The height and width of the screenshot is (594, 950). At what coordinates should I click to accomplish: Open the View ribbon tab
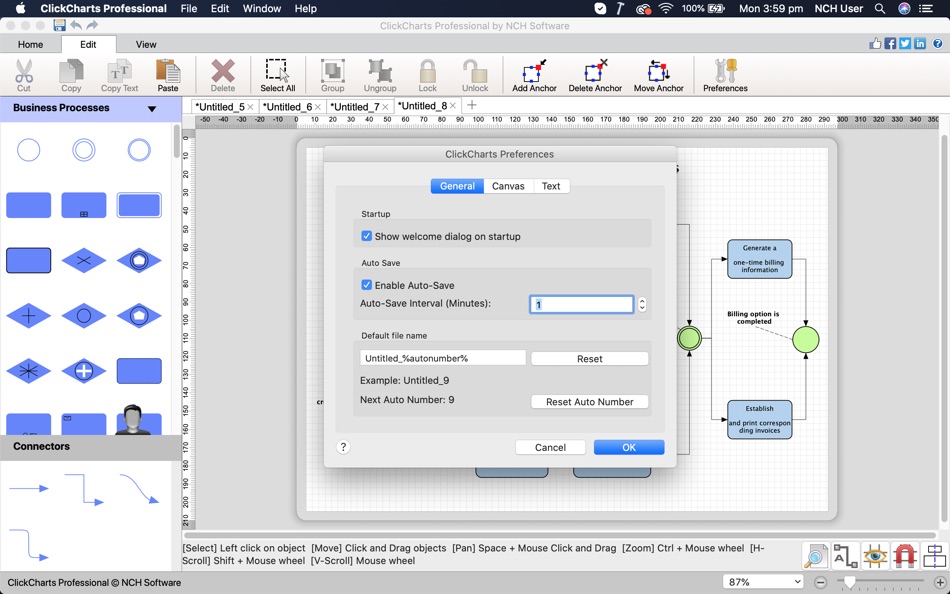(x=146, y=44)
